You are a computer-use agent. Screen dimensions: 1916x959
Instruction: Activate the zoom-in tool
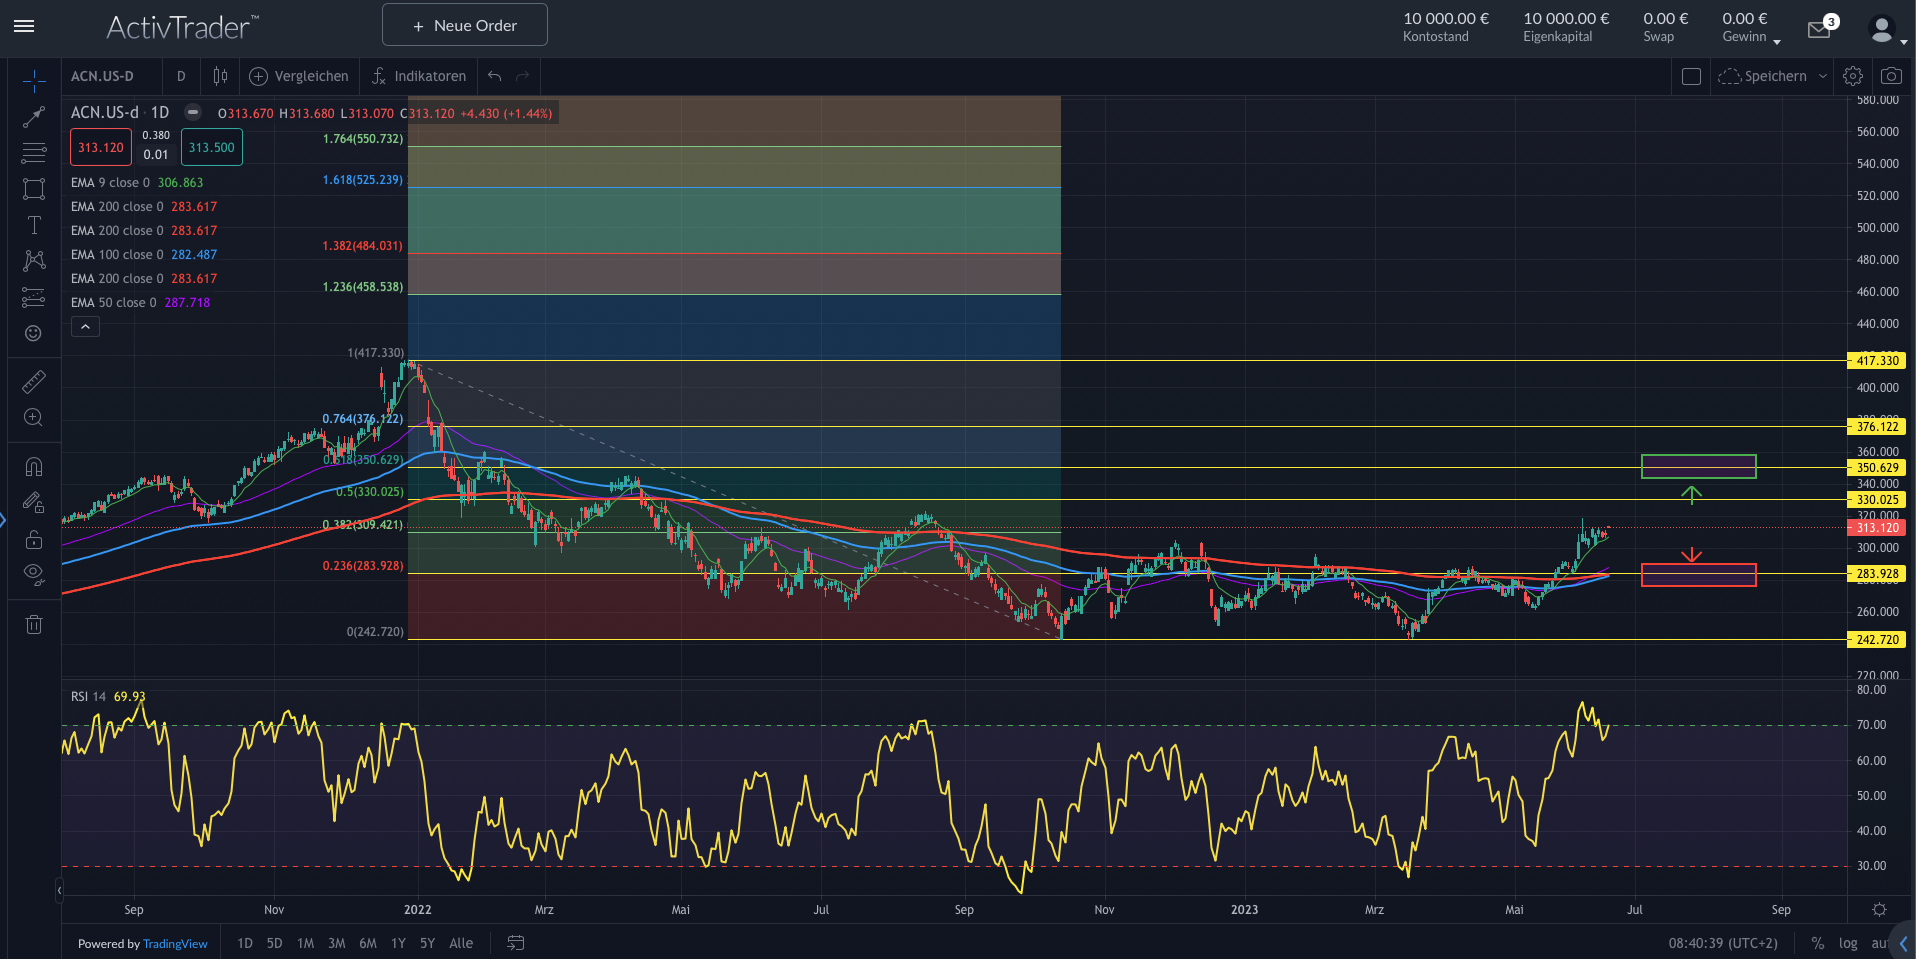coord(34,418)
